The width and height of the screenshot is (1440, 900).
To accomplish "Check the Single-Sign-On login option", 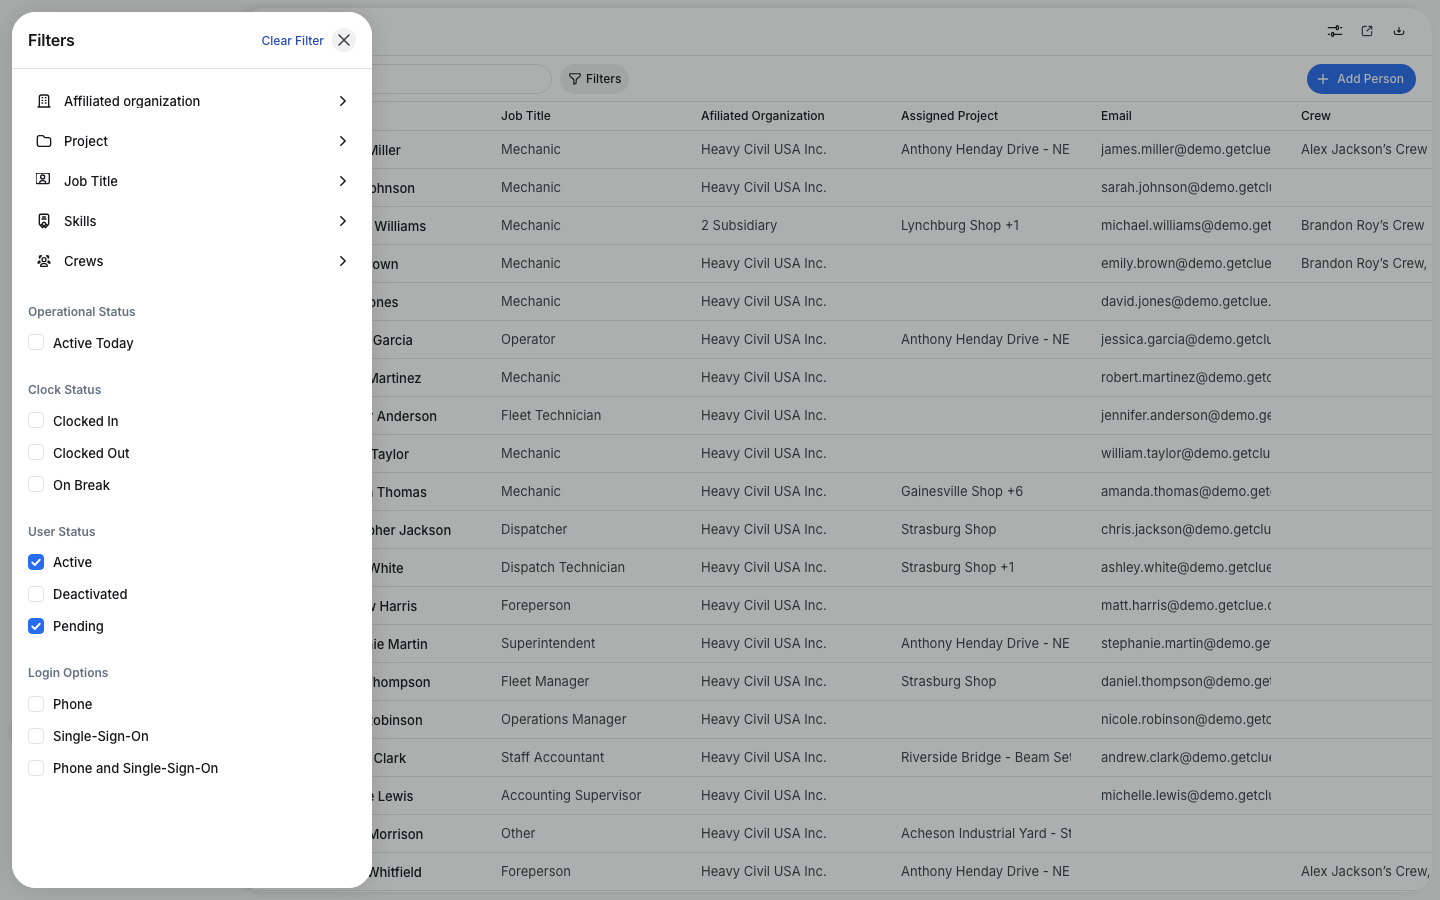I will (x=36, y=736).
